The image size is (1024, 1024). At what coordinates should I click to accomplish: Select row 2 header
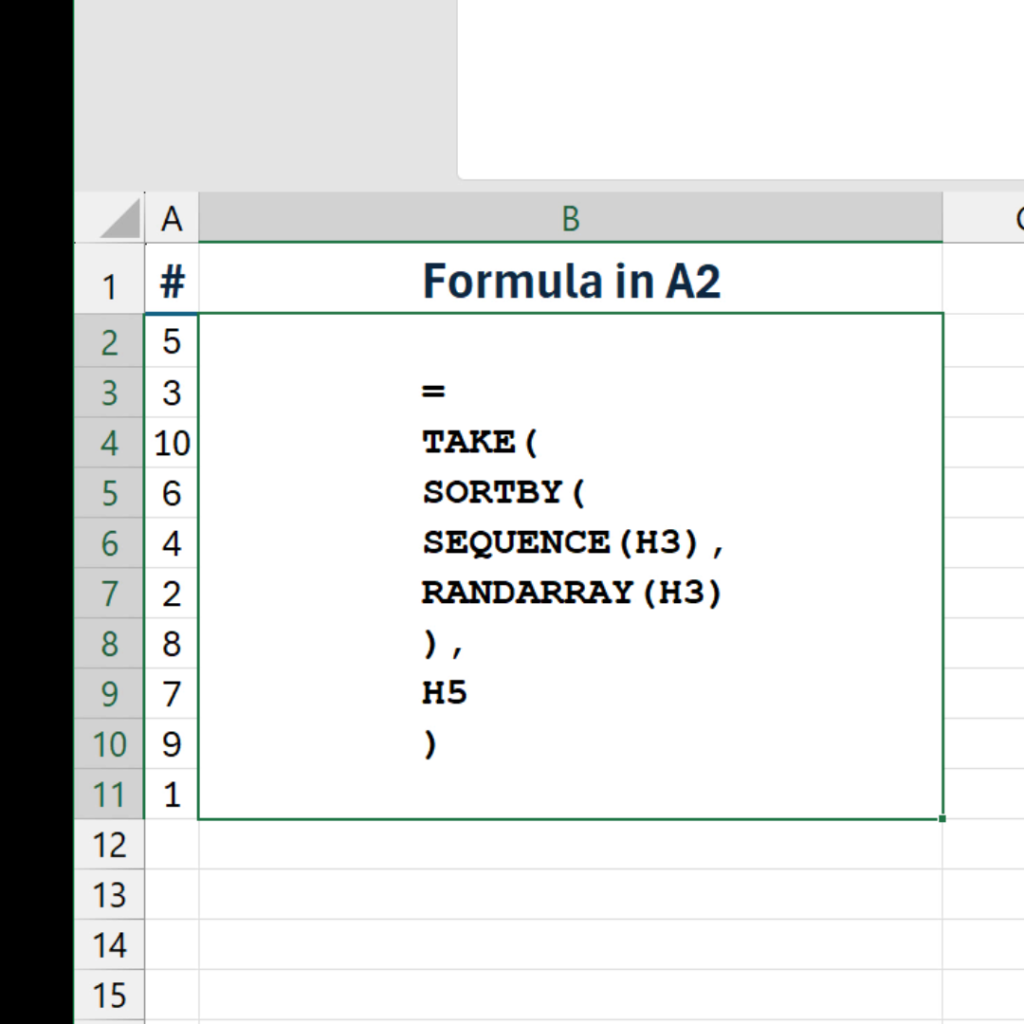[109, 342]
